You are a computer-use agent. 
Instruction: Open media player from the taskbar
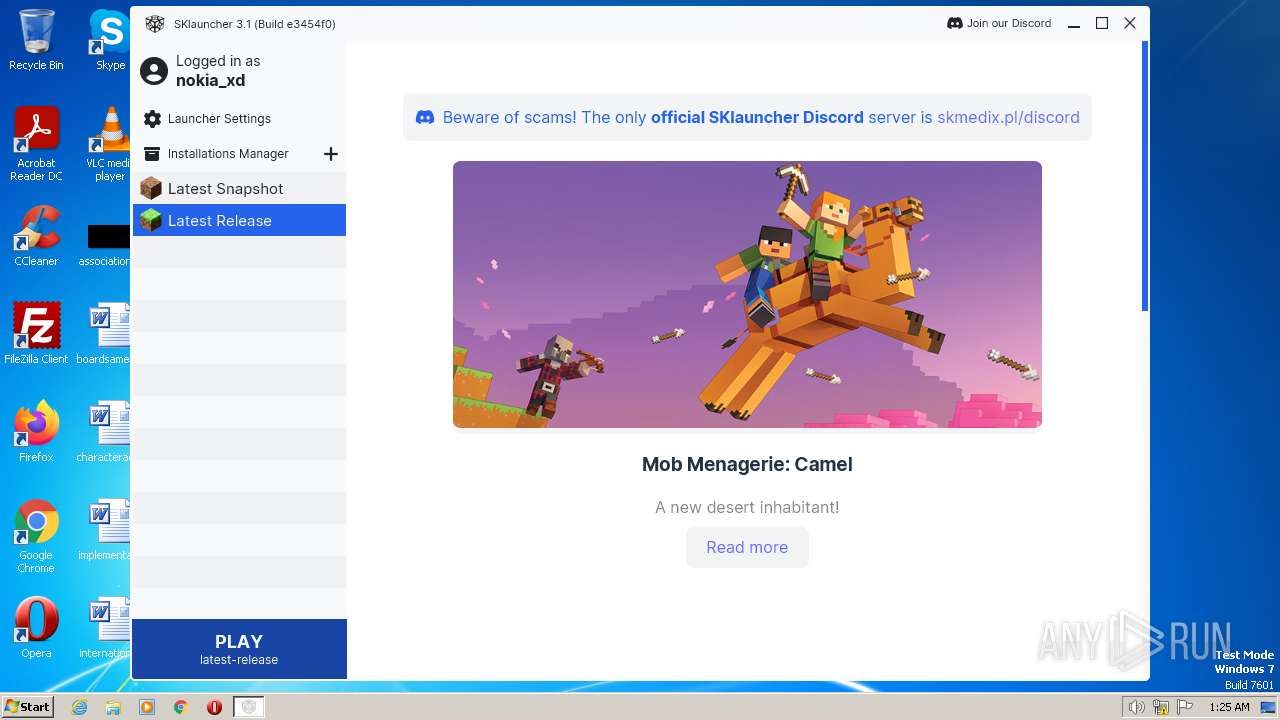tap(147, 707)
